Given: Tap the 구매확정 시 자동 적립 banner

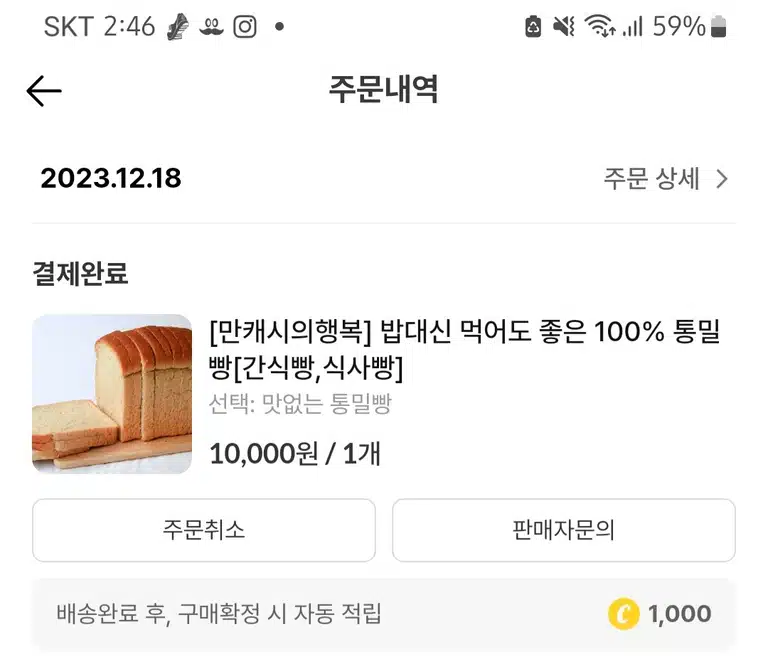Looking at the screenshot, I should click(x=384, y=614).
